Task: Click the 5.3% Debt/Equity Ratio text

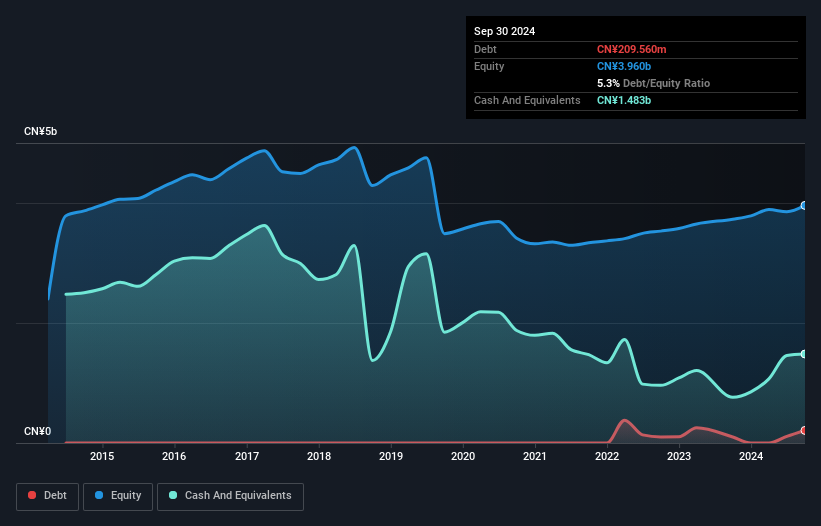Action: (x=653, y=83)
